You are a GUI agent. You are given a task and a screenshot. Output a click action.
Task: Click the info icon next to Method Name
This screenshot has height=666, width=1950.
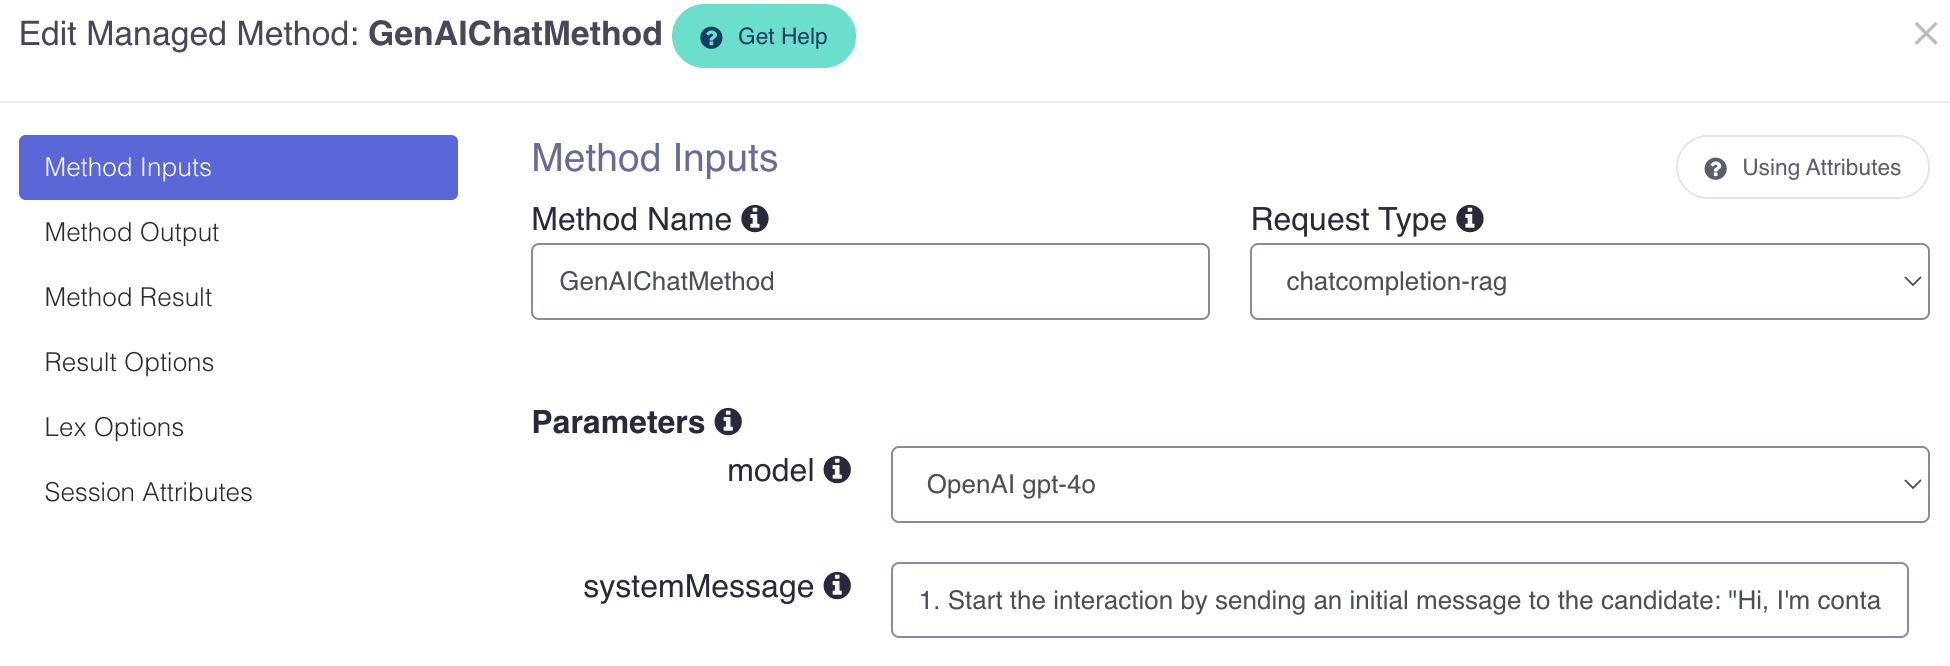click(x=755, y=218)
